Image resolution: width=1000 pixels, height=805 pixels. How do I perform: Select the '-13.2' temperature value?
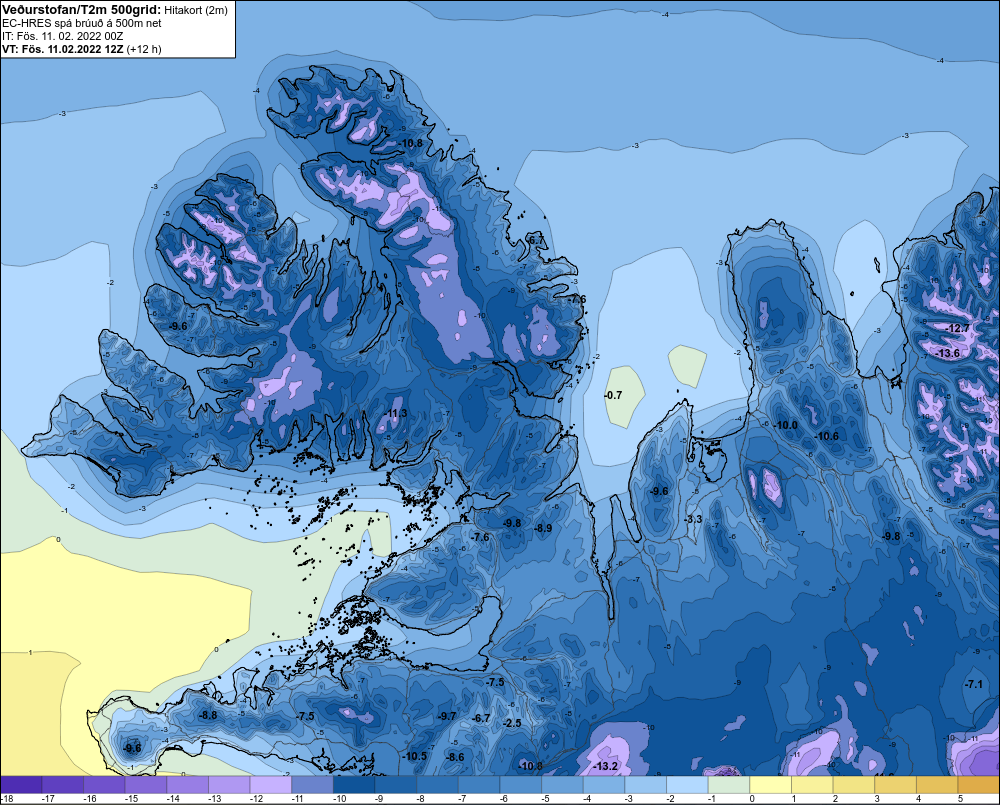point(605,766)
